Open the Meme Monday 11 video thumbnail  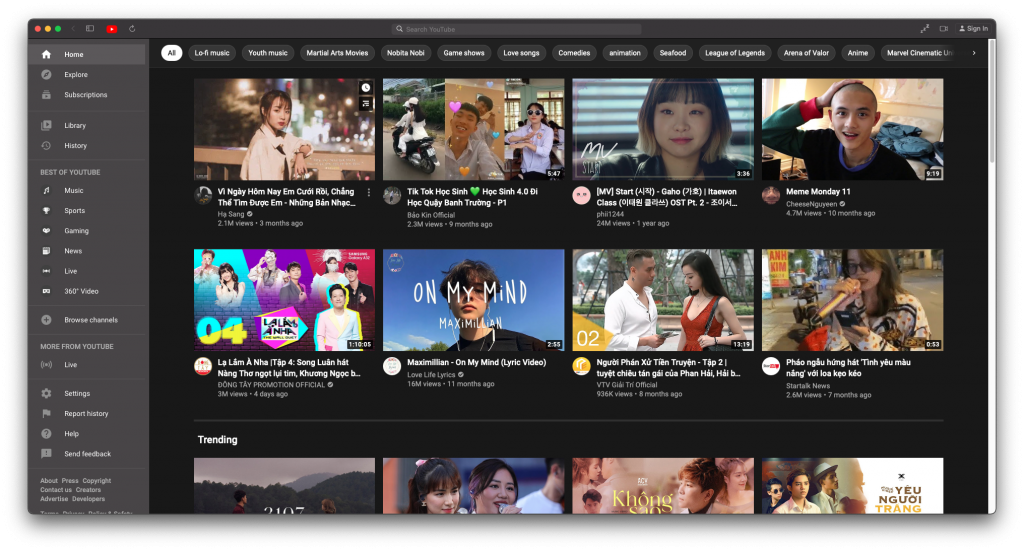click(852, 129)
